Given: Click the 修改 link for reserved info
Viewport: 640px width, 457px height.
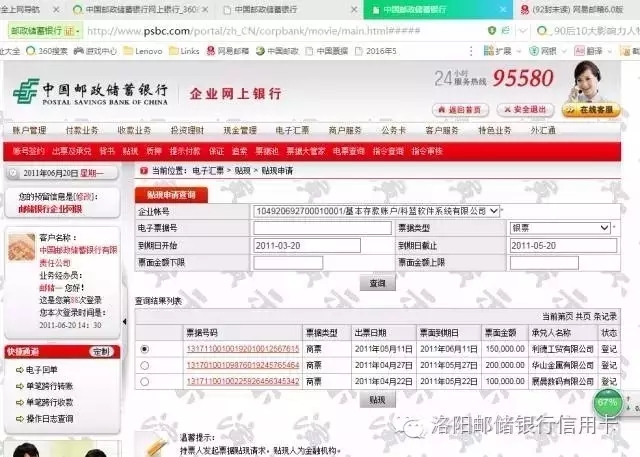Looking at the screenshot, I should (84, 197).
